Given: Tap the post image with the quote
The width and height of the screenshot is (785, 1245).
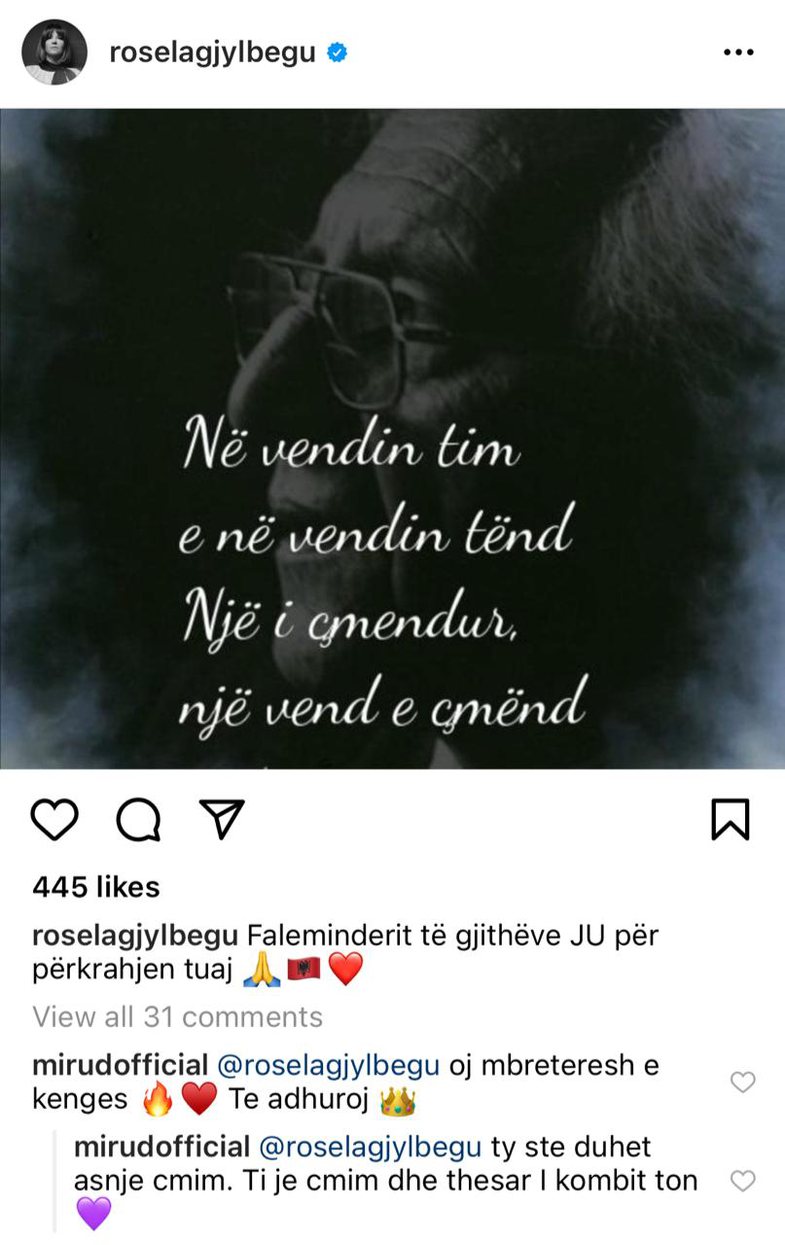Looking at the screenshot, I should point(392,438).
